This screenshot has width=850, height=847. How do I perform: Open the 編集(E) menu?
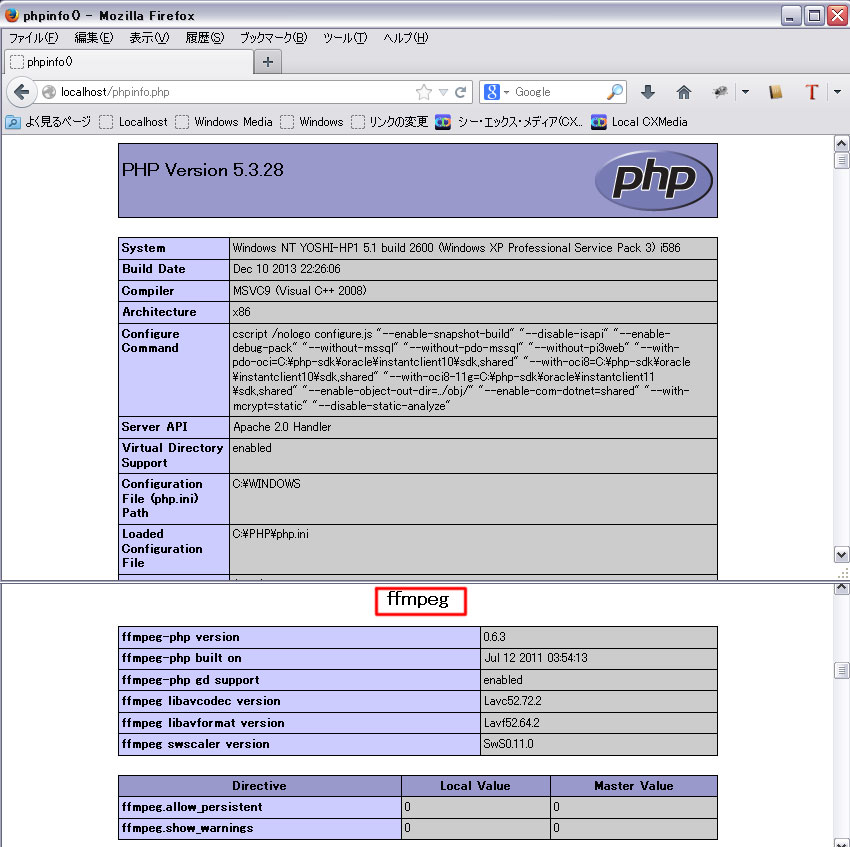click(94, 38)
